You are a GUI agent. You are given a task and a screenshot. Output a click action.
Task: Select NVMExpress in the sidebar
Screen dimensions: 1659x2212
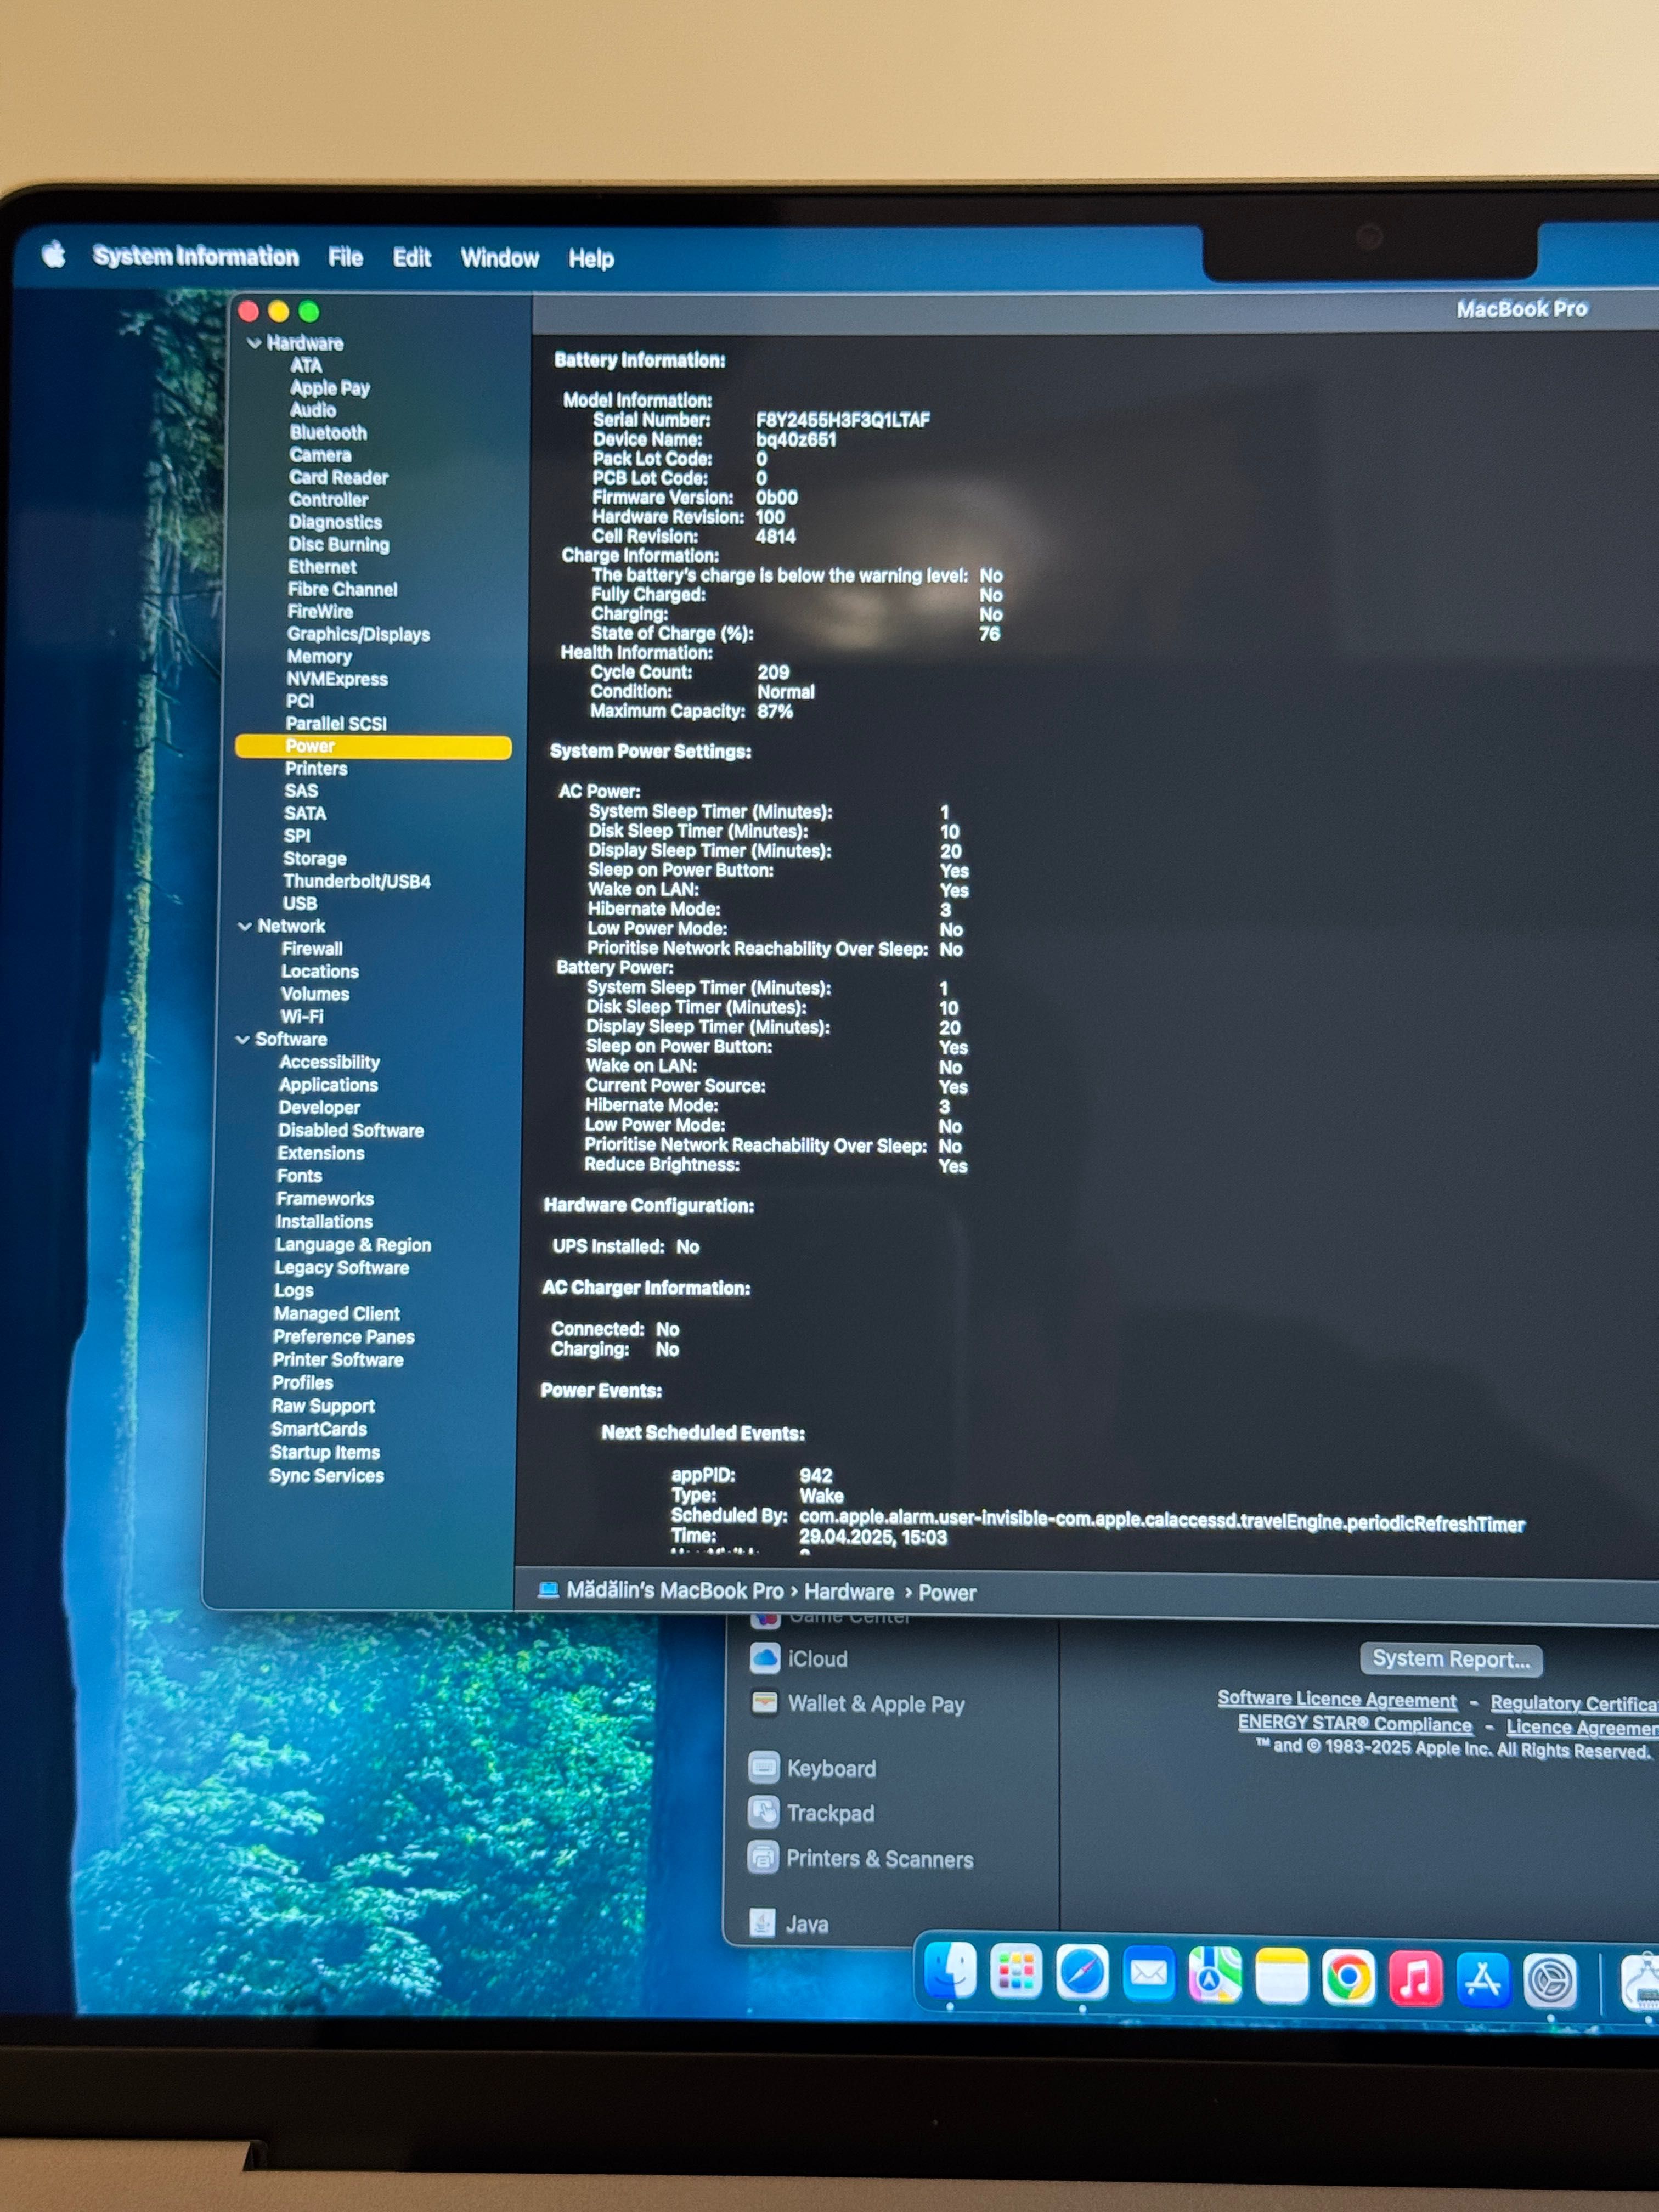[x=337, y=679]
